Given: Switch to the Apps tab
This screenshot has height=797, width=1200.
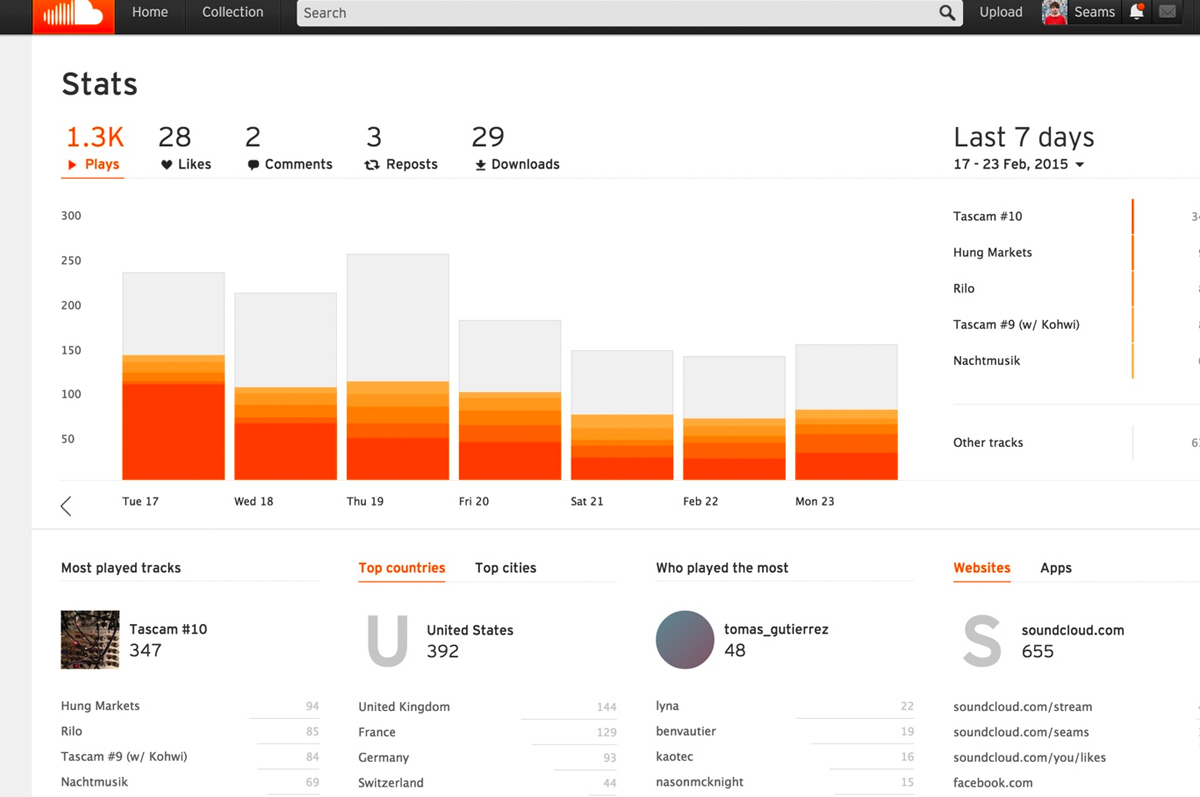Looking at the screenshot, I should tap(1055, 568).
